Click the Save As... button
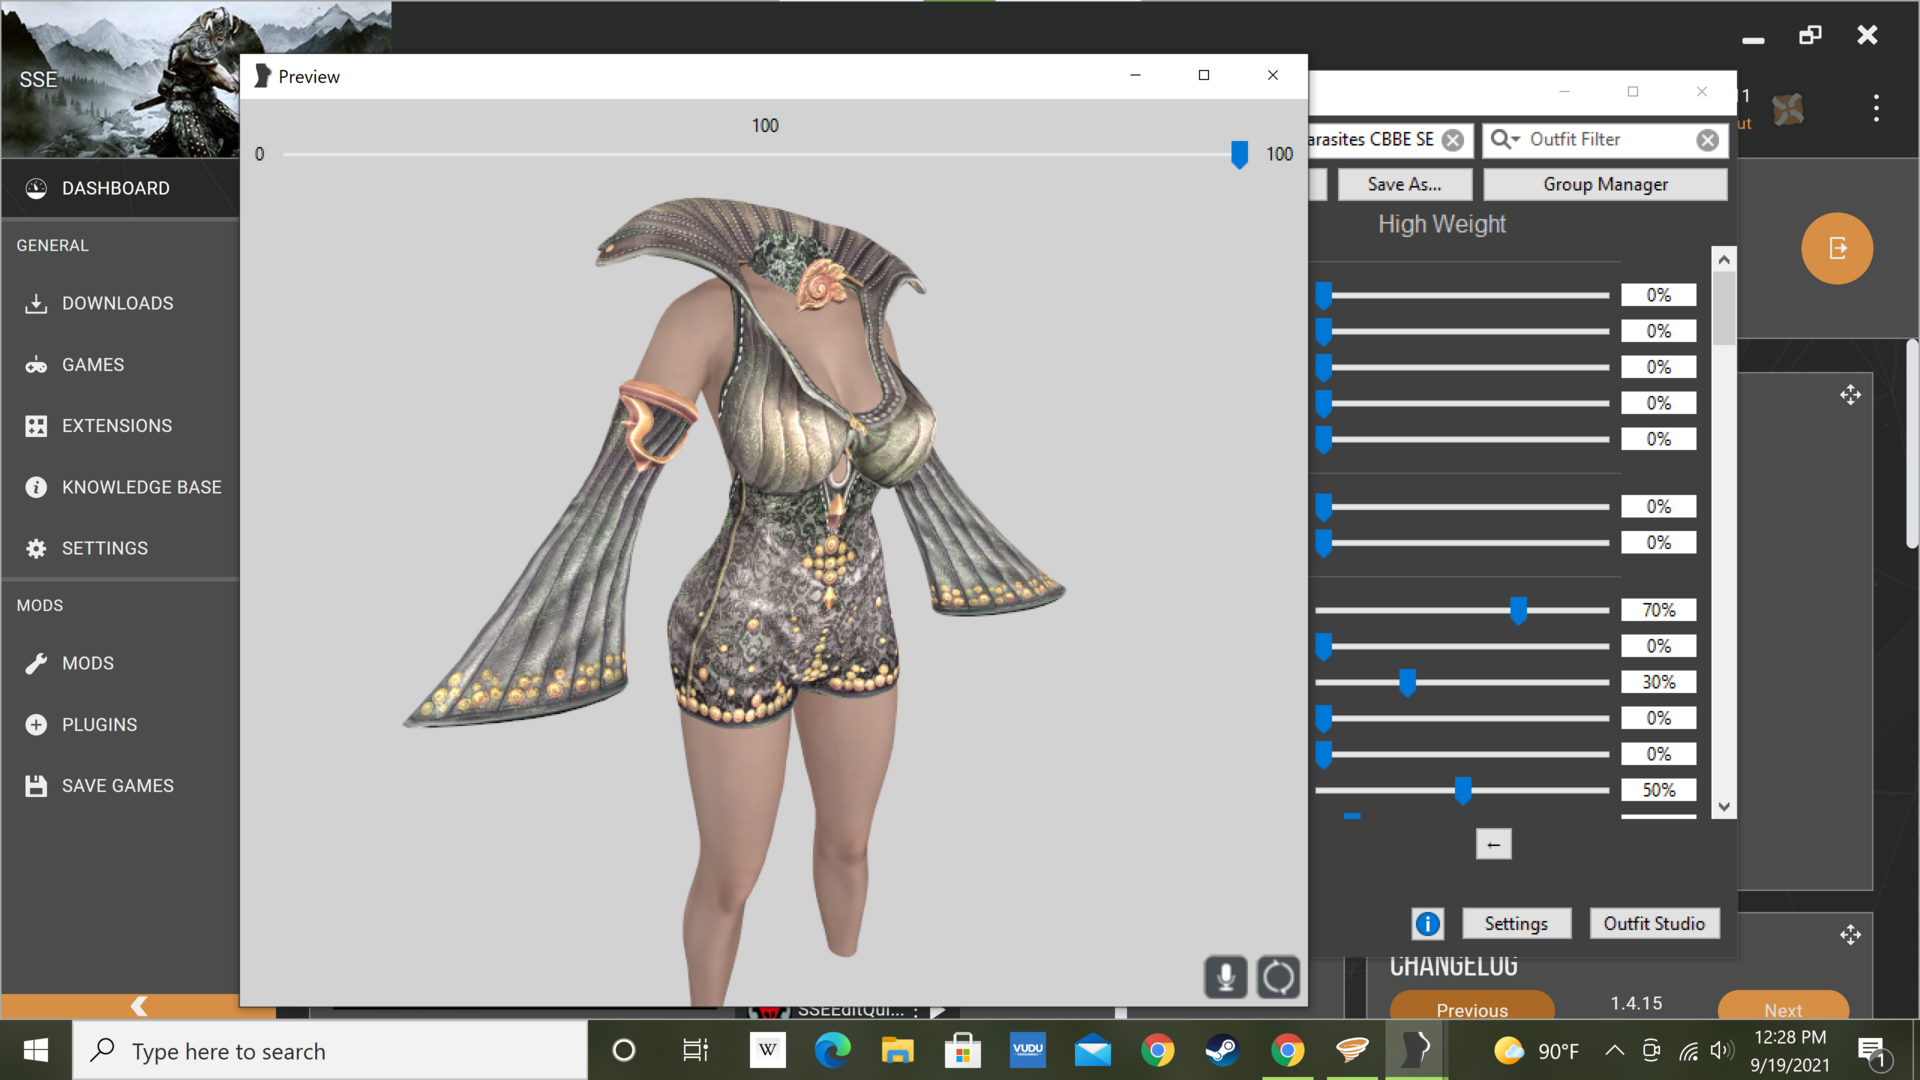Viewport: 1920px width, 1080px height. [x=1404, y=184]
